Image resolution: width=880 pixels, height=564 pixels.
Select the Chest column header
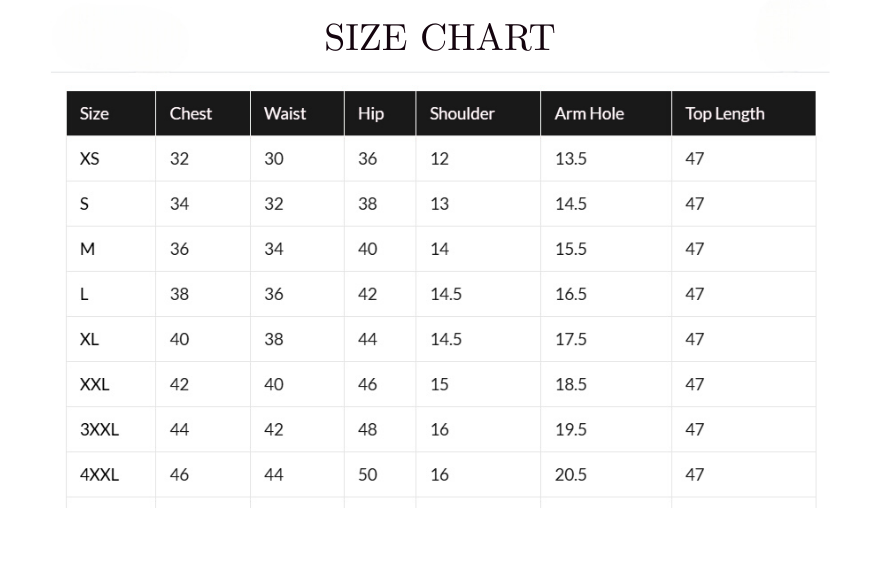point(191,113)
